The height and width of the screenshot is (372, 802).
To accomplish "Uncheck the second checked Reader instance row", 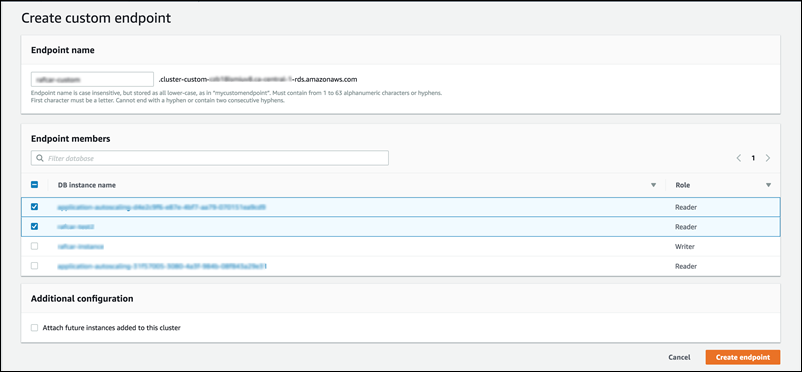I will 35,226.
